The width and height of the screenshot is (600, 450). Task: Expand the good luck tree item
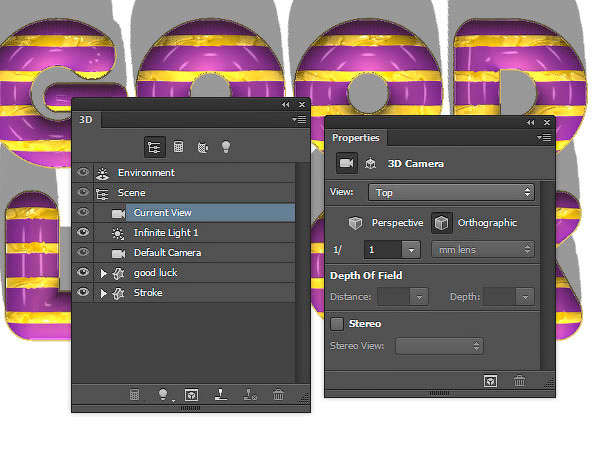click(x=103, y=273)
